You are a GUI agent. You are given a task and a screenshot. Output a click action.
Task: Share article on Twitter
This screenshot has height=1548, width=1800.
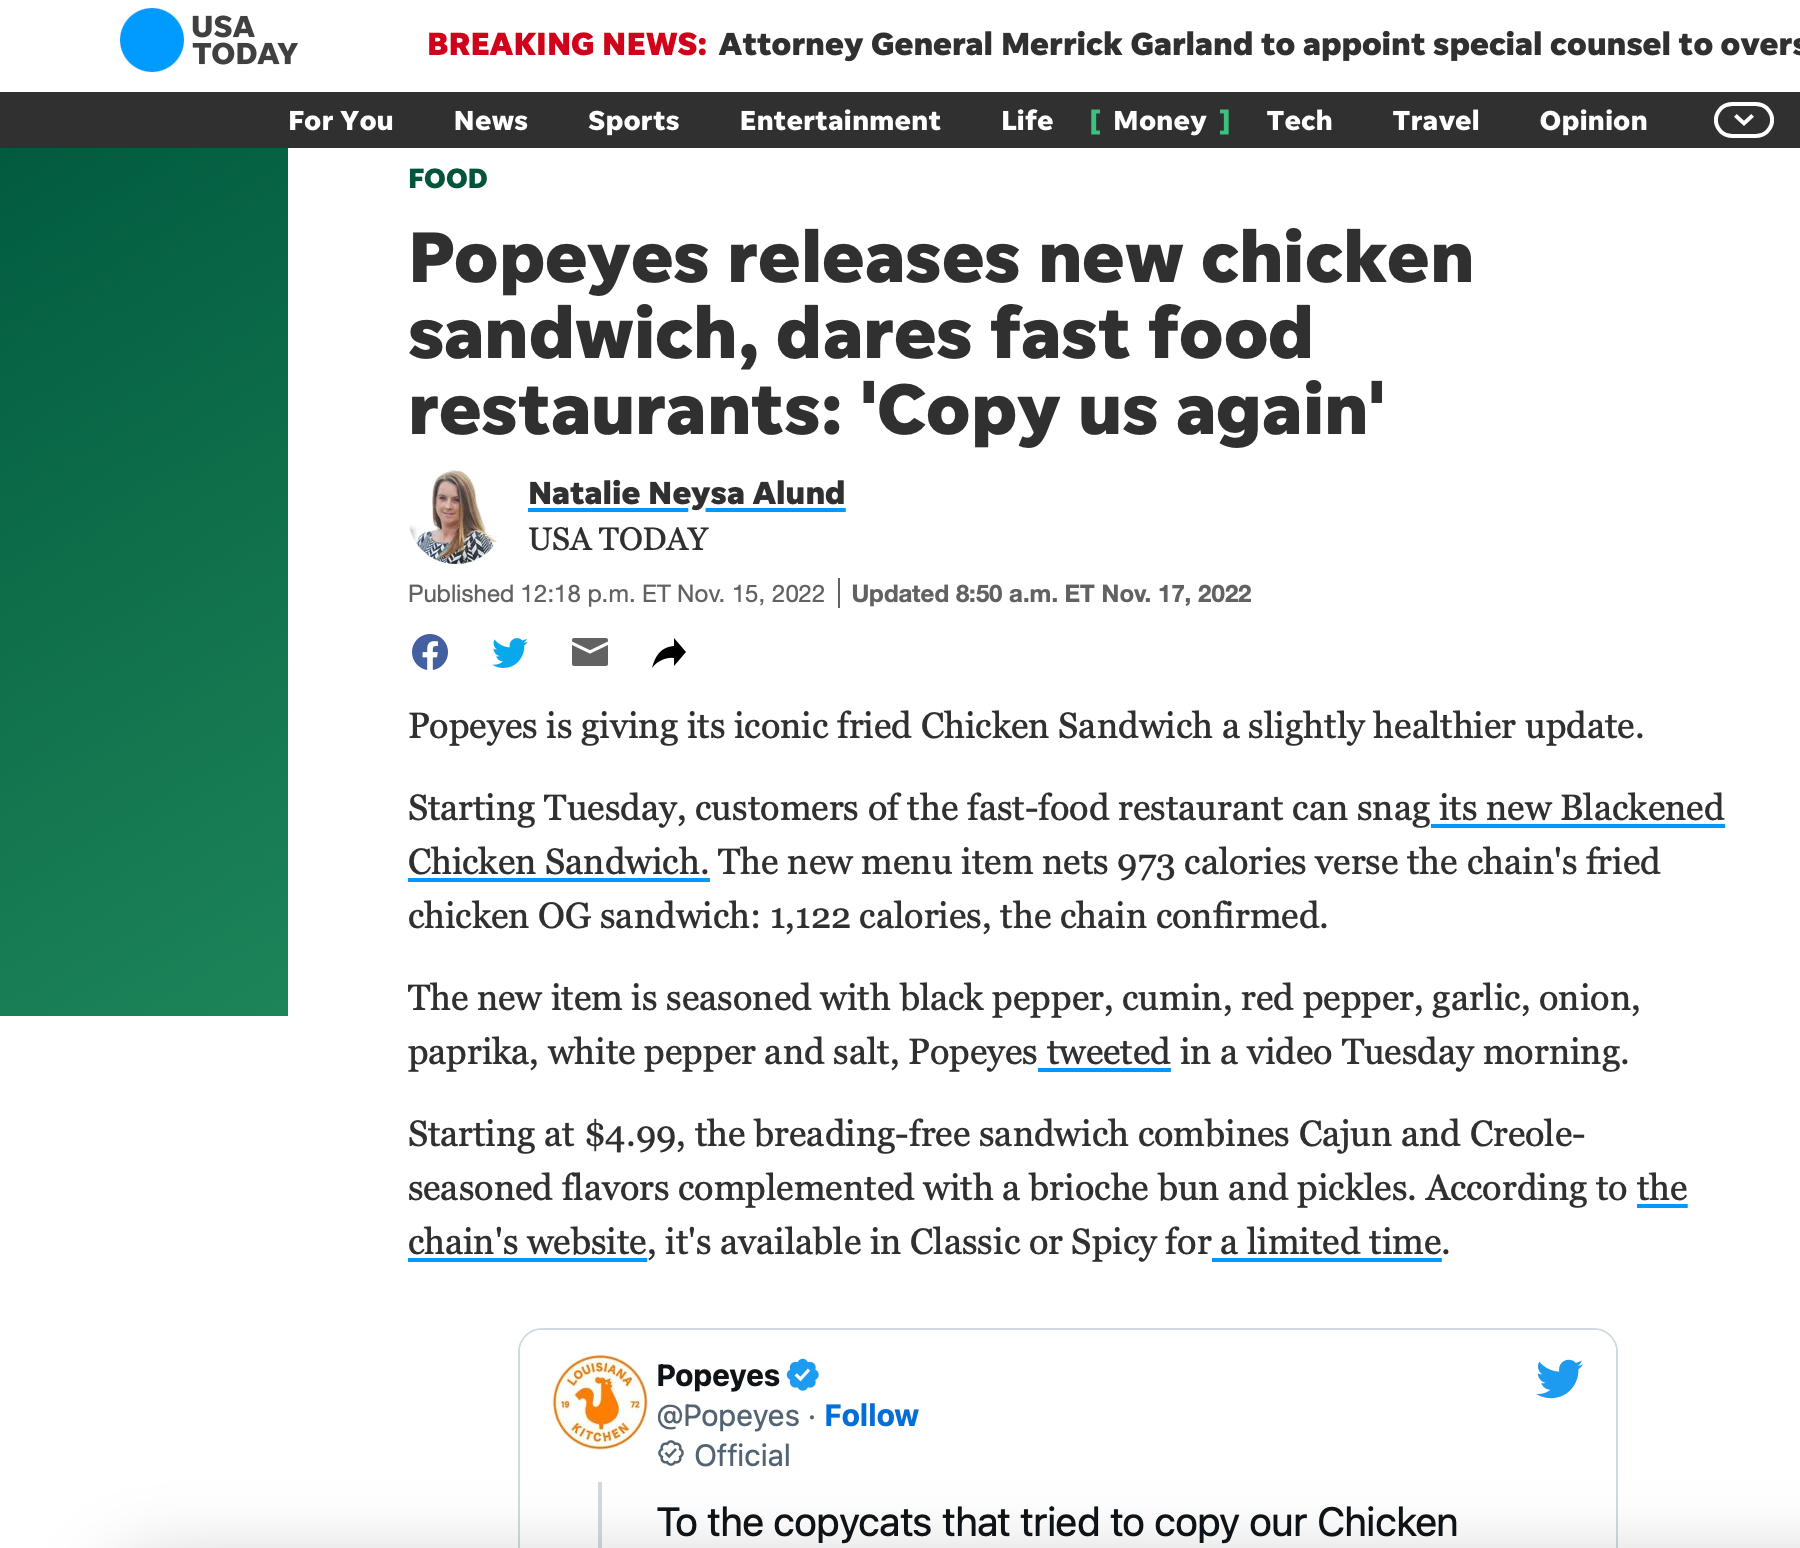point(510,652)
